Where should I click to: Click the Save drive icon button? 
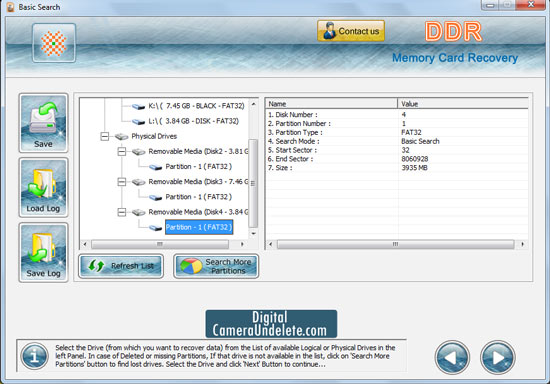(x=43, y=123)
